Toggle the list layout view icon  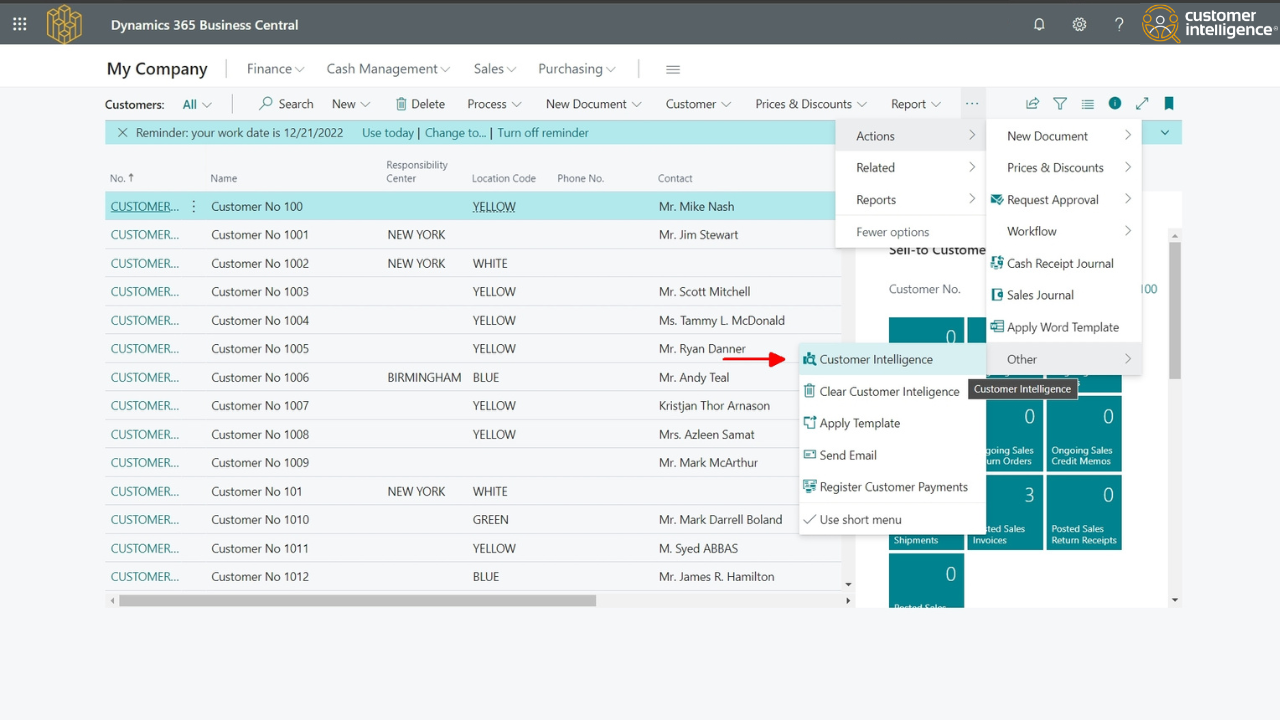[1087, 103]
